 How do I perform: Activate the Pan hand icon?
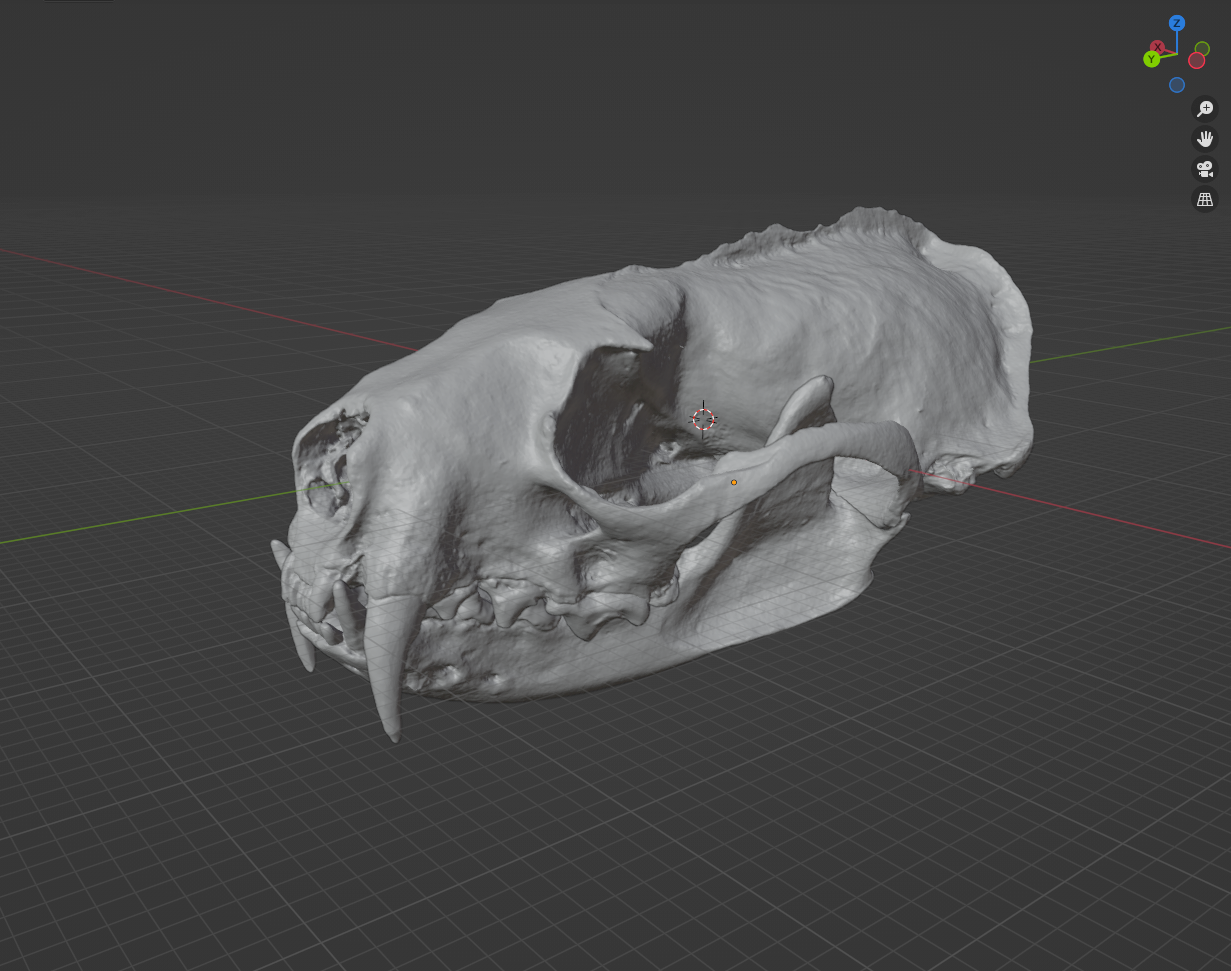[x=1205, y=138]
